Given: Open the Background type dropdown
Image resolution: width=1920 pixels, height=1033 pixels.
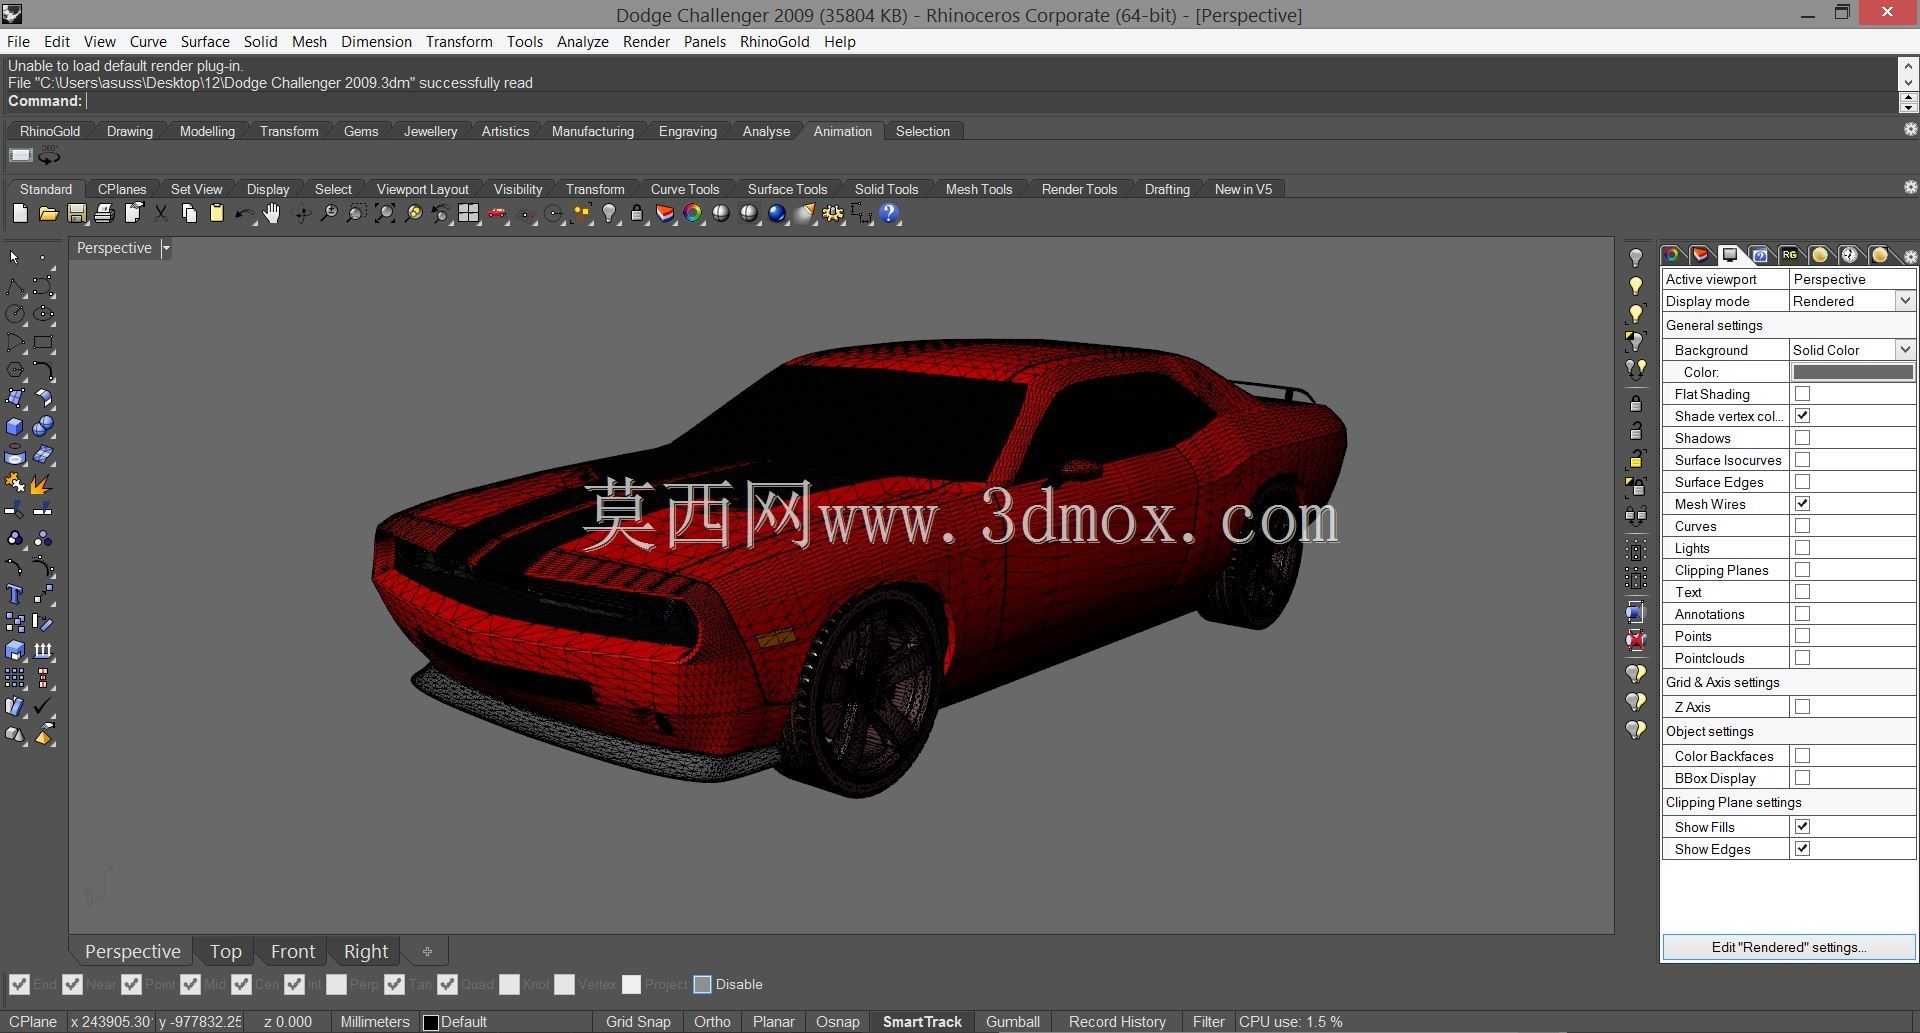Looking at the screenshot, I should pyautogui.click(x=1905, y=350).
